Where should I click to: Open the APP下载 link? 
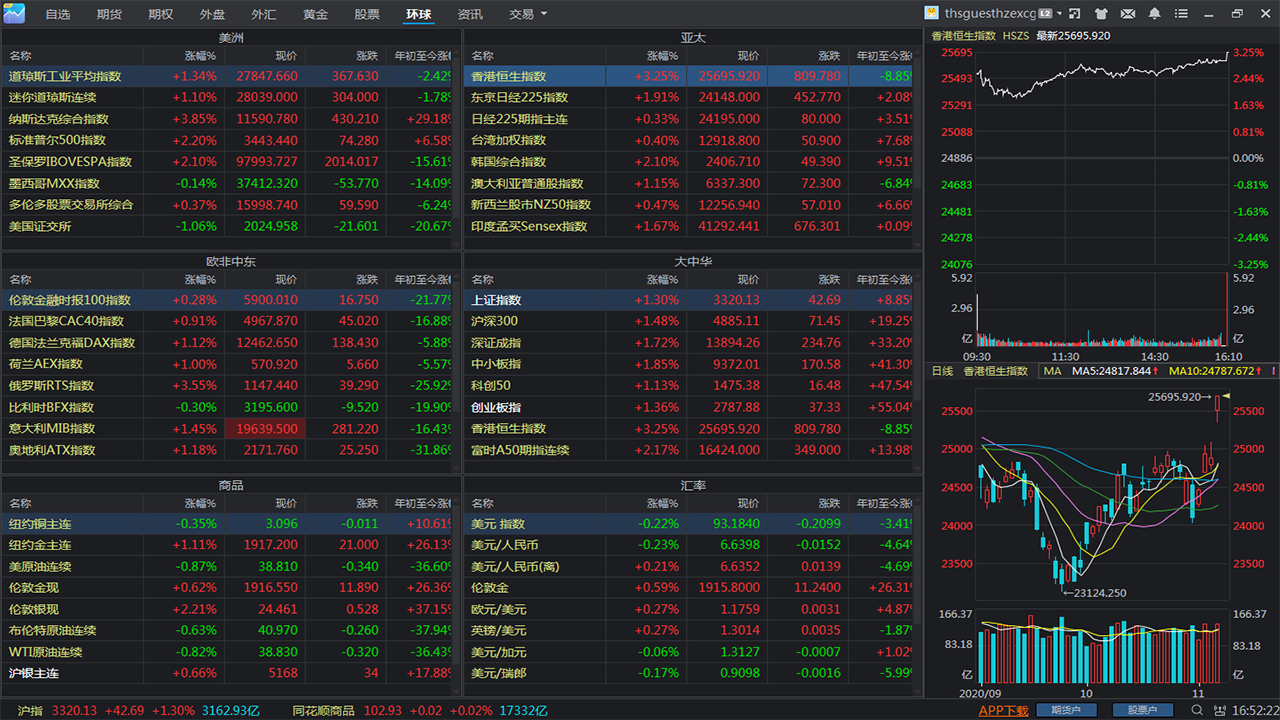1005,710
